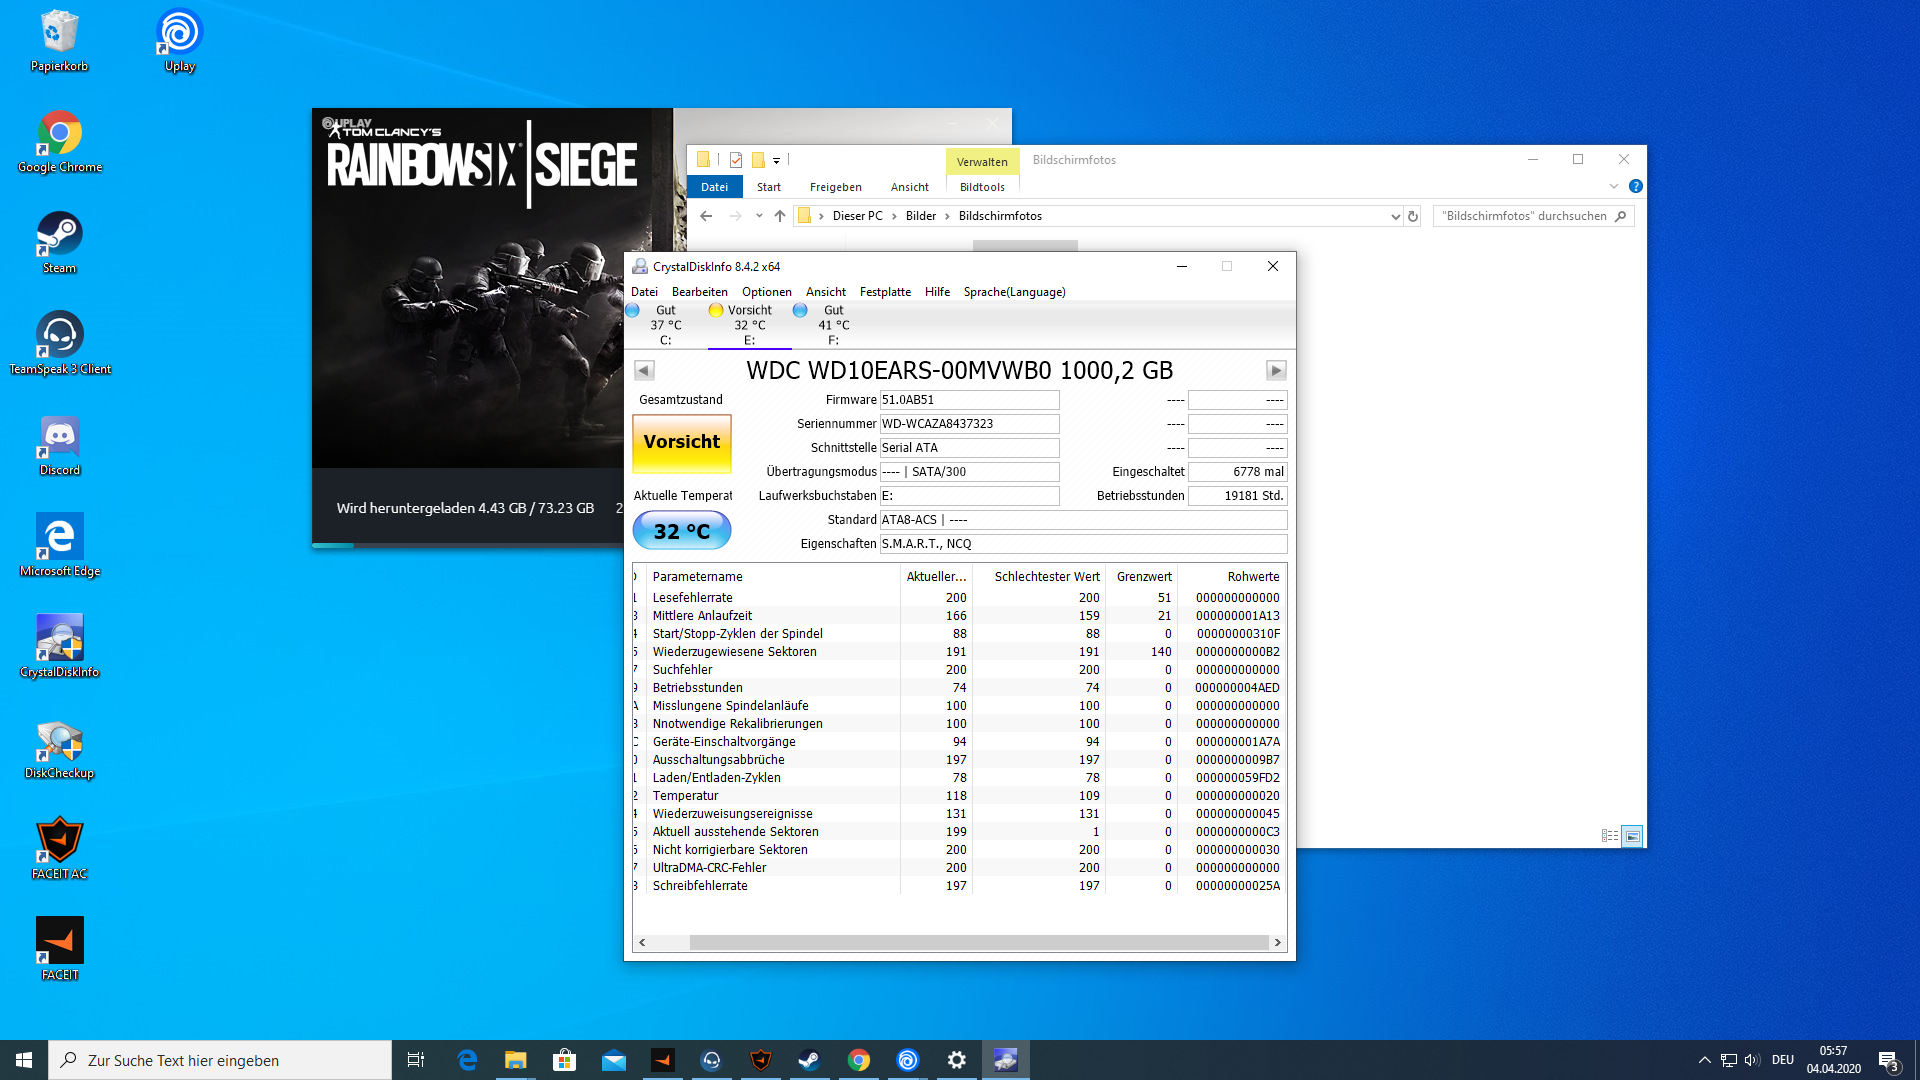The image size is (1920, 1080).
Task: Switch to details list view in Explorer
Action: [1609, 836]
